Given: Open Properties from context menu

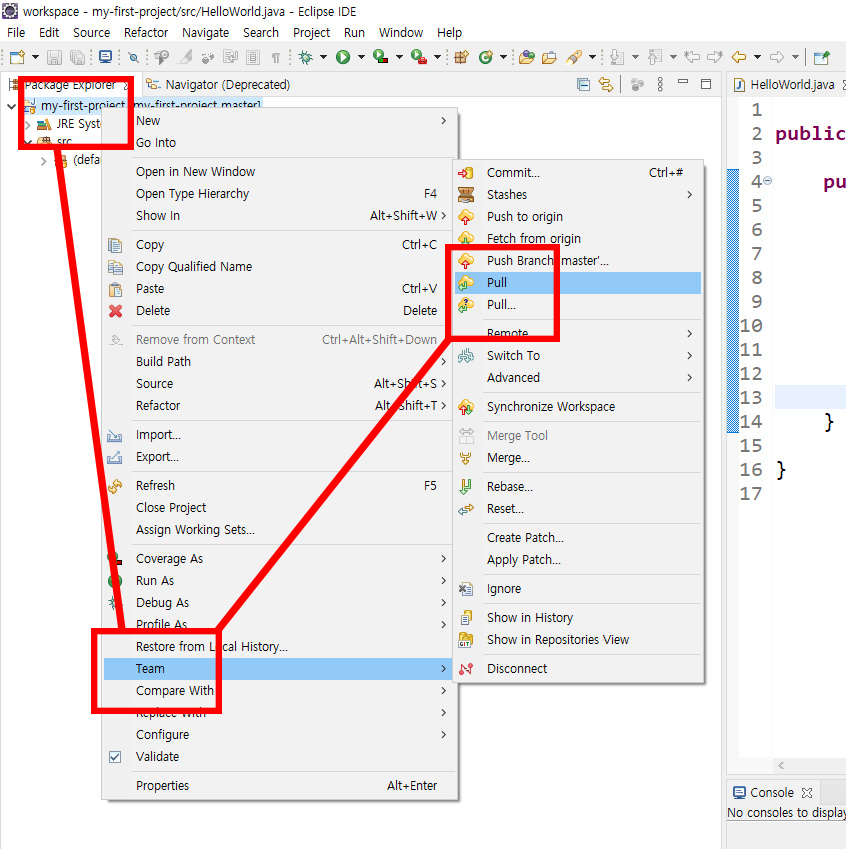Looking at the screenshot, I should (x=279, y=786).
